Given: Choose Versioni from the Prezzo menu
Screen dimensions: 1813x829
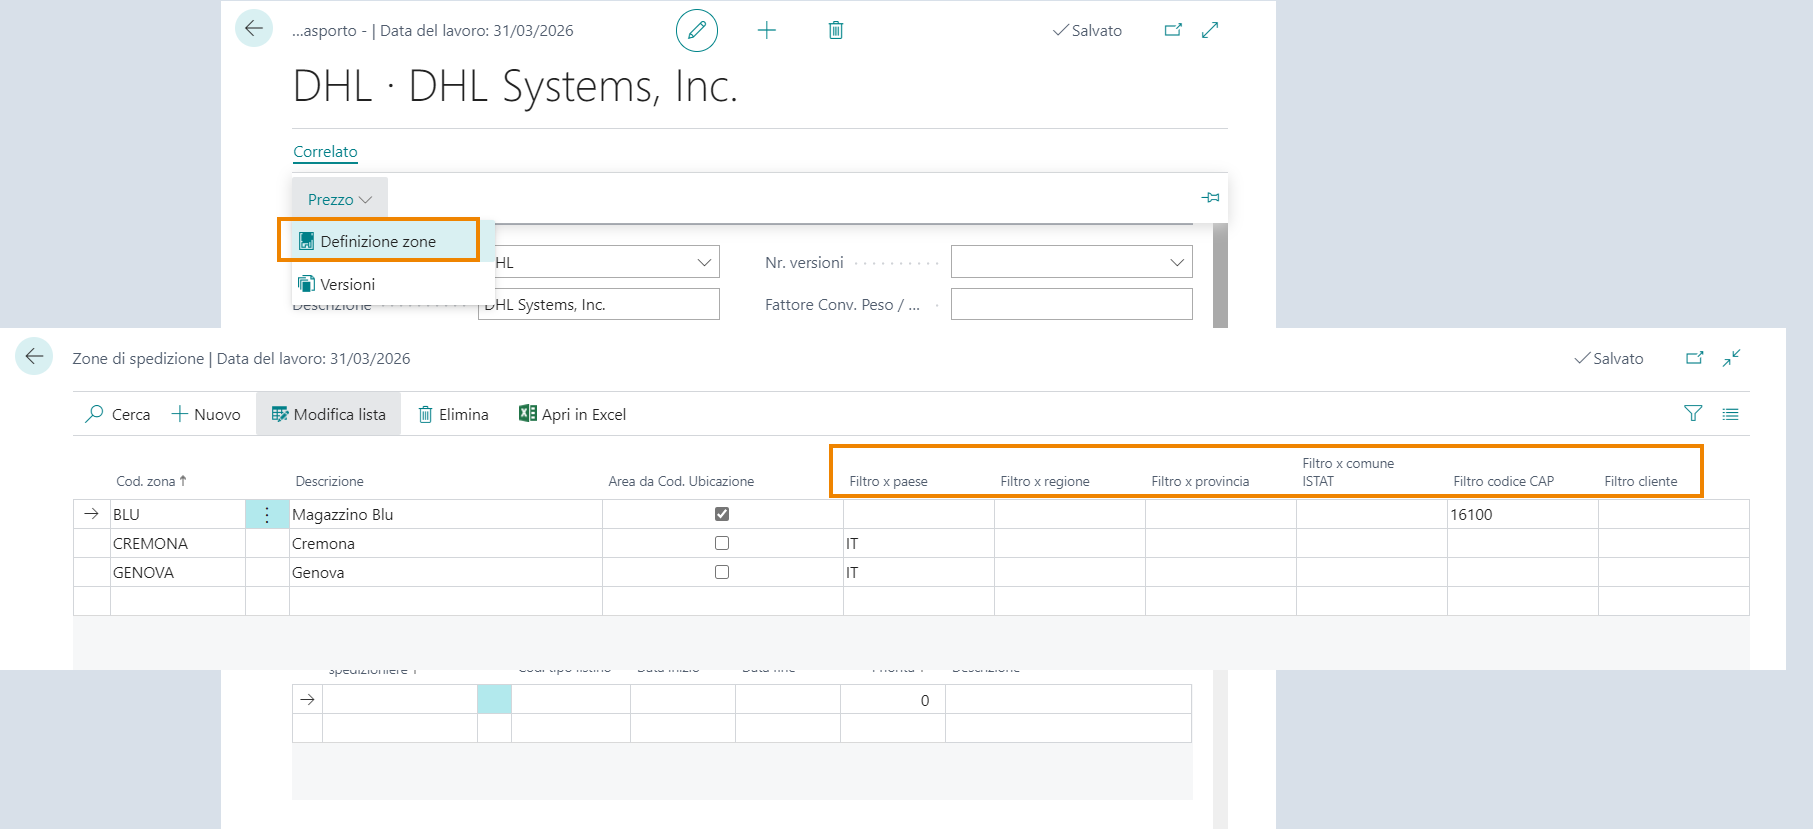Looking at the screenshot, I should 347,284.
